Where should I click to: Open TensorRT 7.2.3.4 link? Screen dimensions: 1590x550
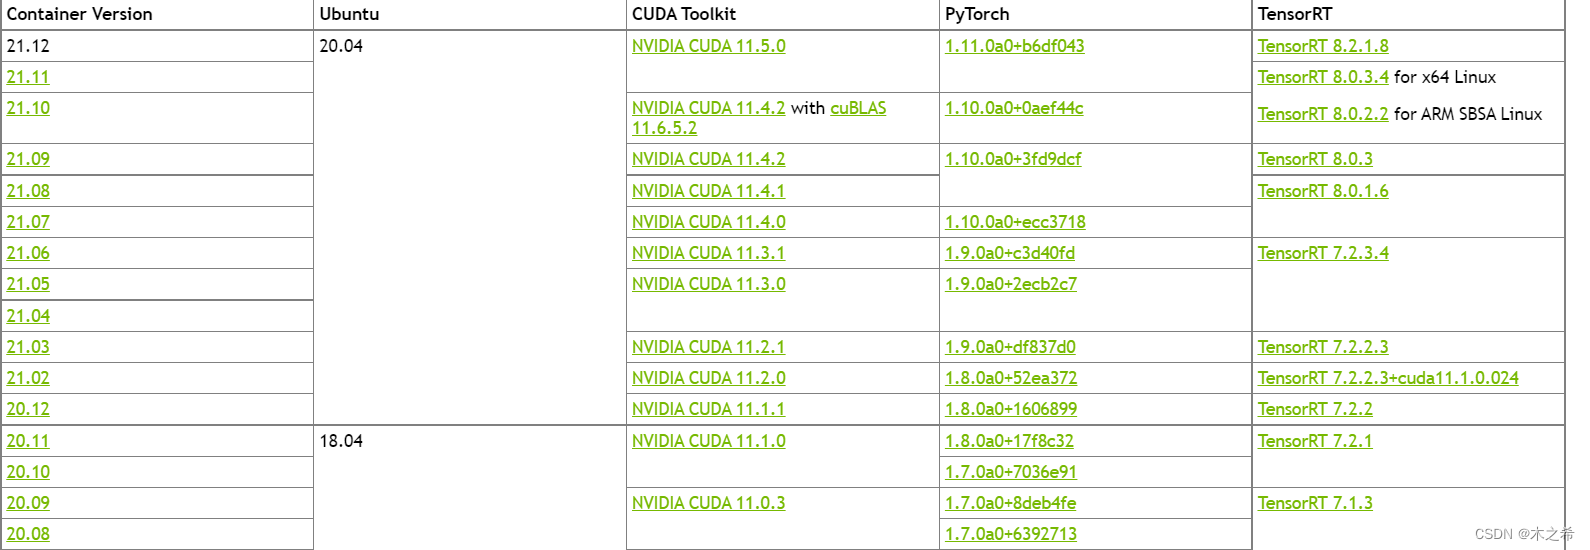pyautogui.click(x=1323, y=253)
